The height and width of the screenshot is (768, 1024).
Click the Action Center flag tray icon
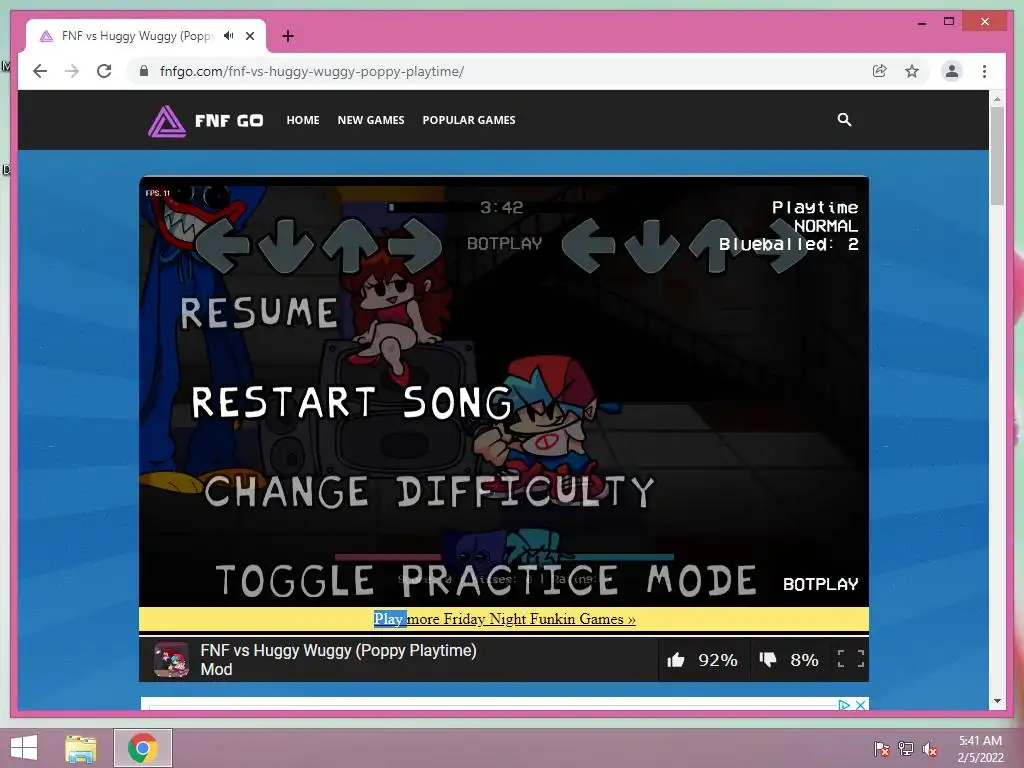(x=881, y=749)
